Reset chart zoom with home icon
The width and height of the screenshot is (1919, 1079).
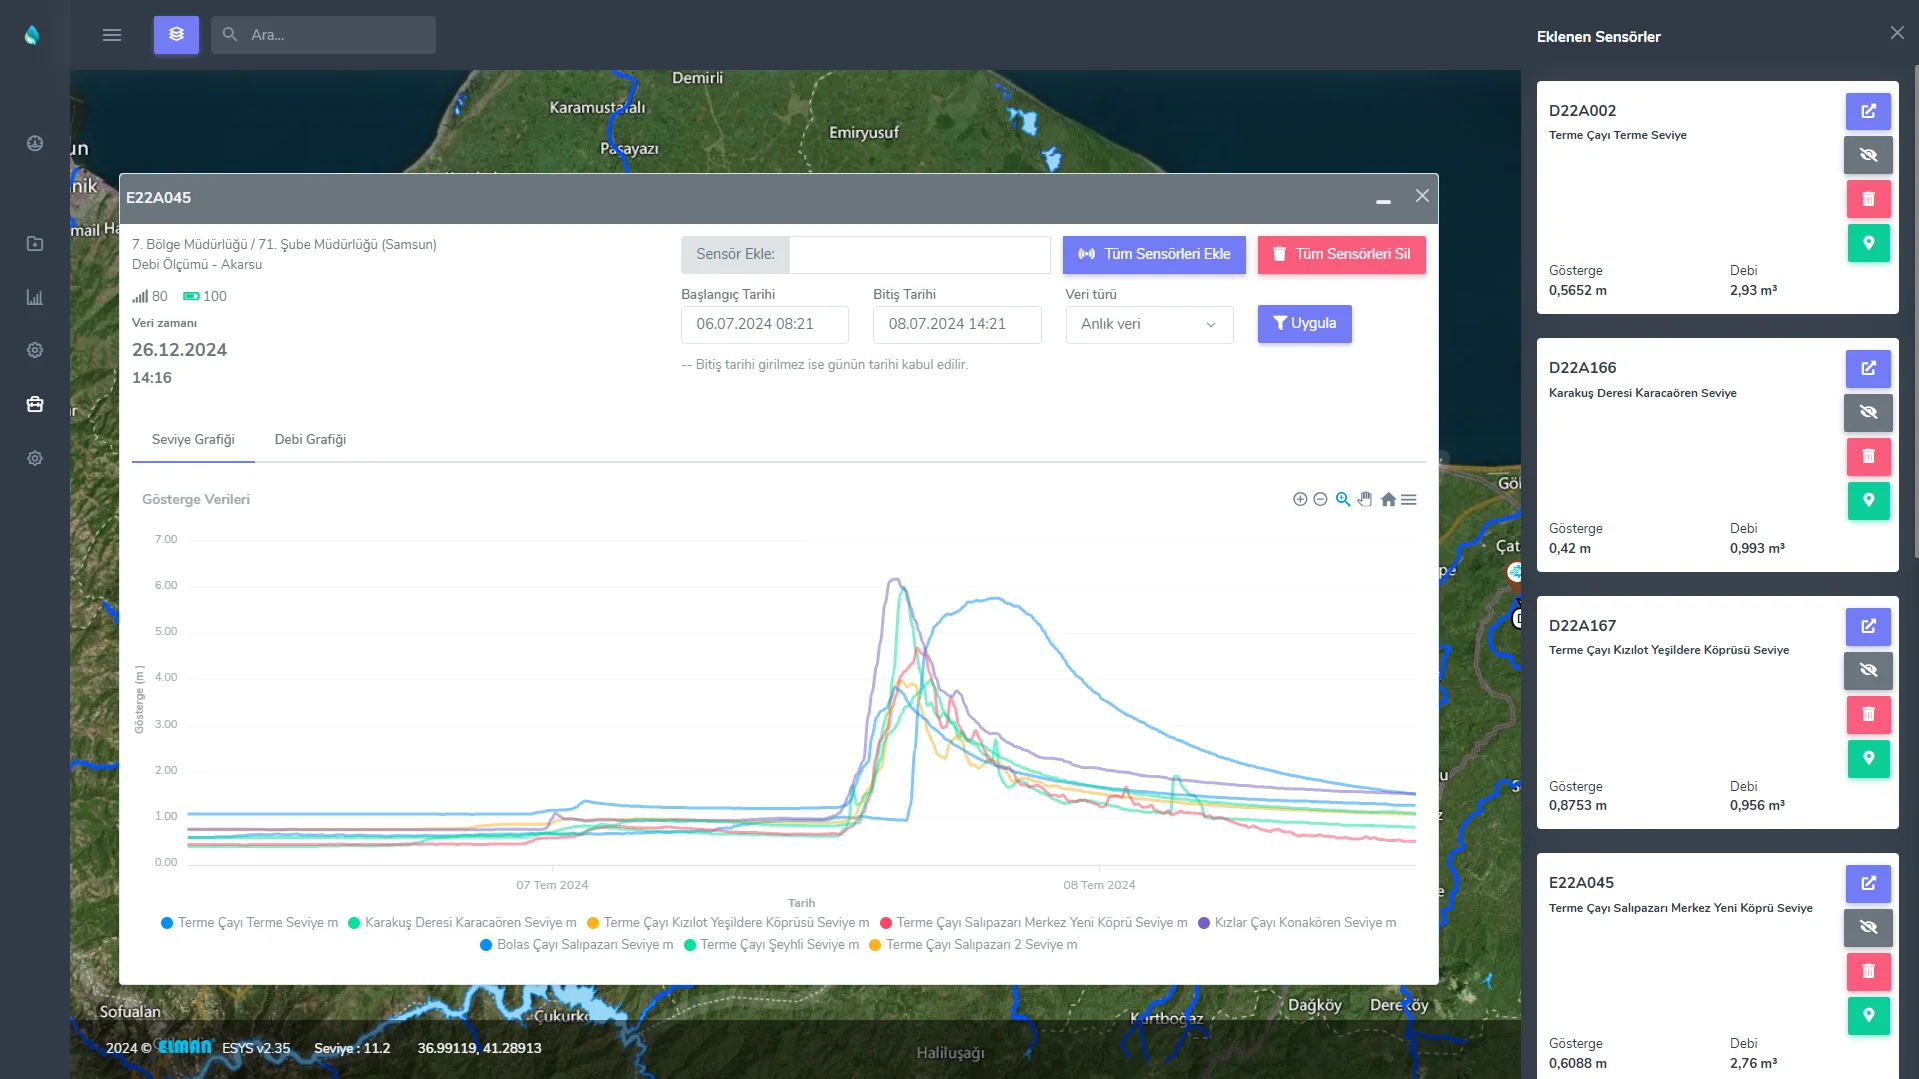[x=1388, y=499]
